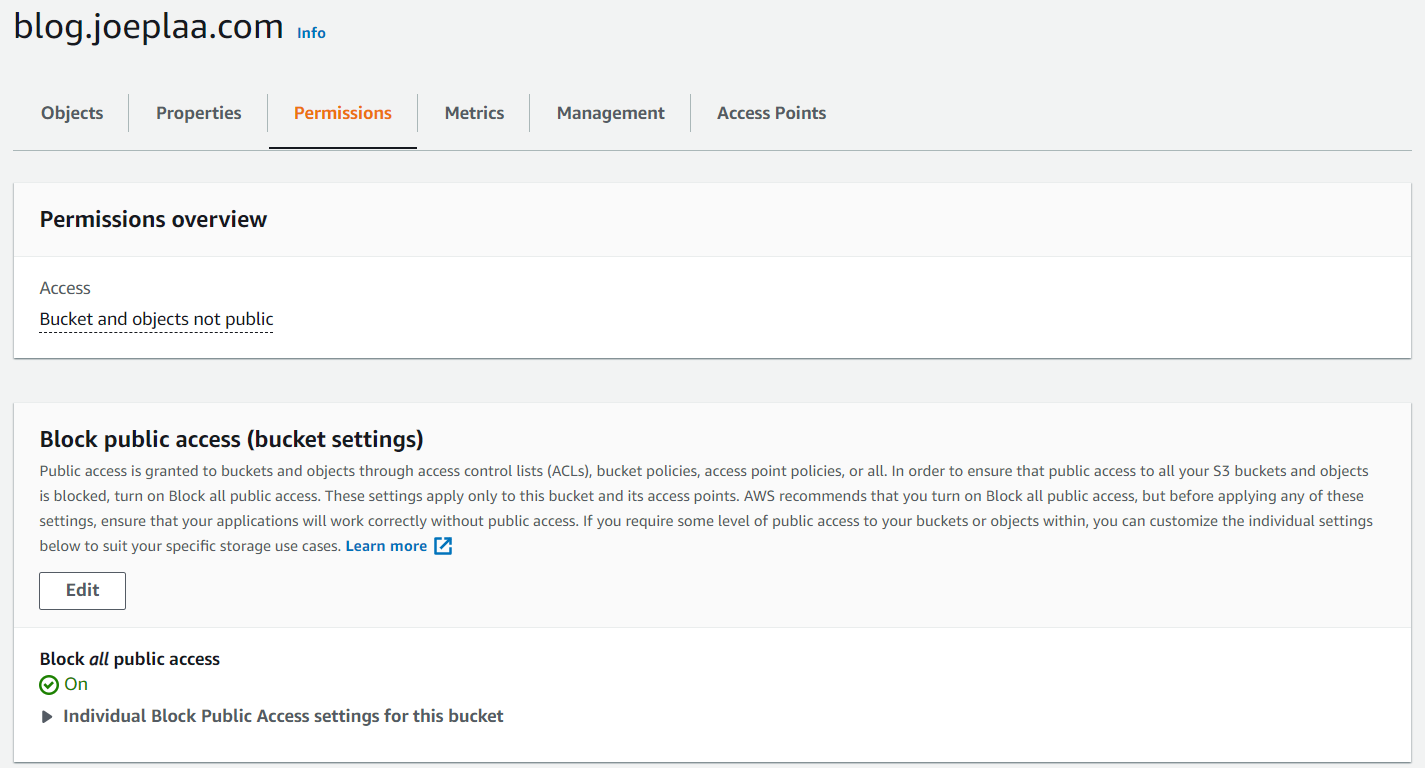Click 'Individual Block Public Access settings for this bucket'
Screen dimensions: 1425x768
coord(283,716)
